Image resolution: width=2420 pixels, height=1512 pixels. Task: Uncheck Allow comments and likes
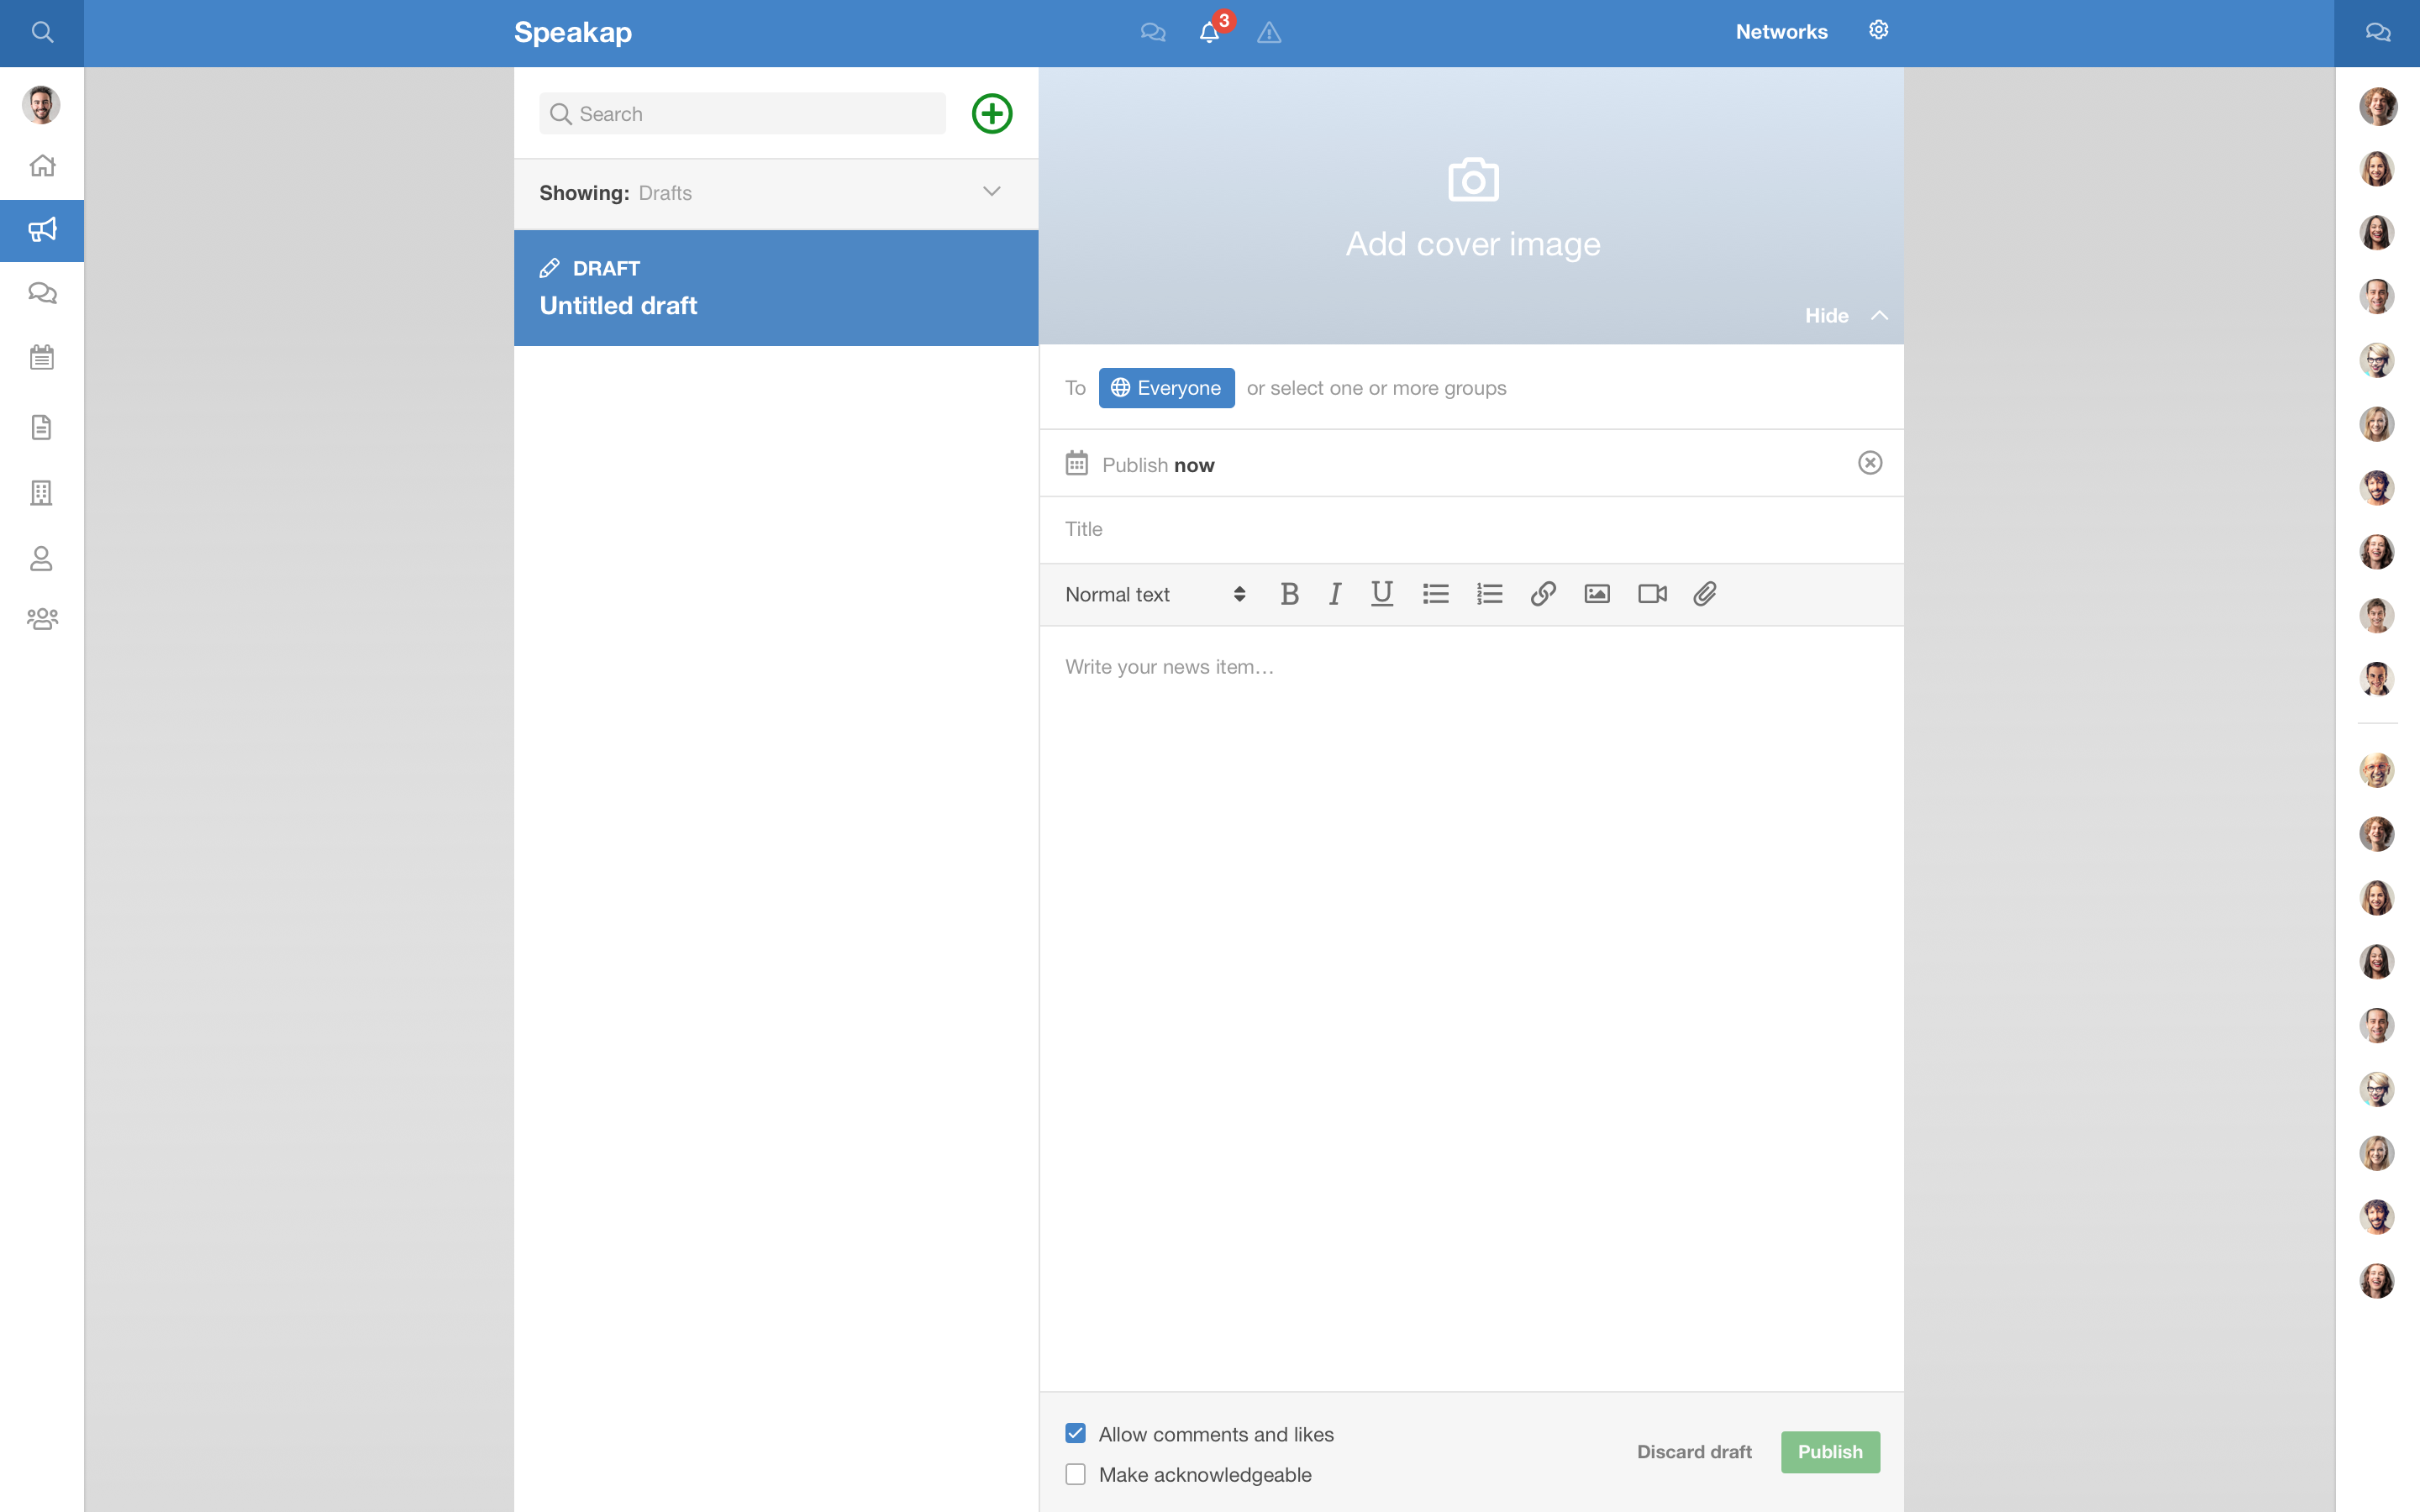coord(1075,1434)
